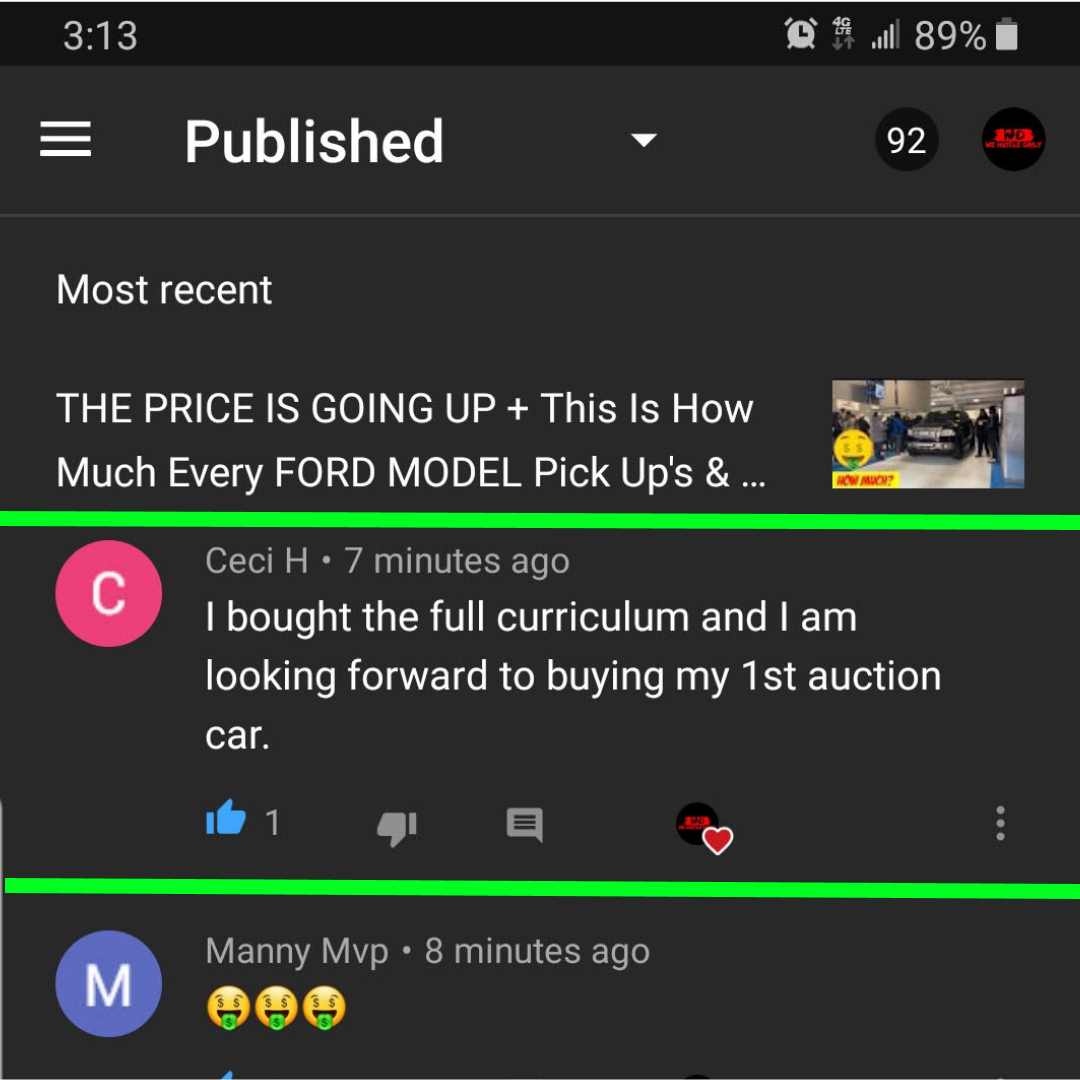Open the Ceci H commenter name

(x=257, y=561)
